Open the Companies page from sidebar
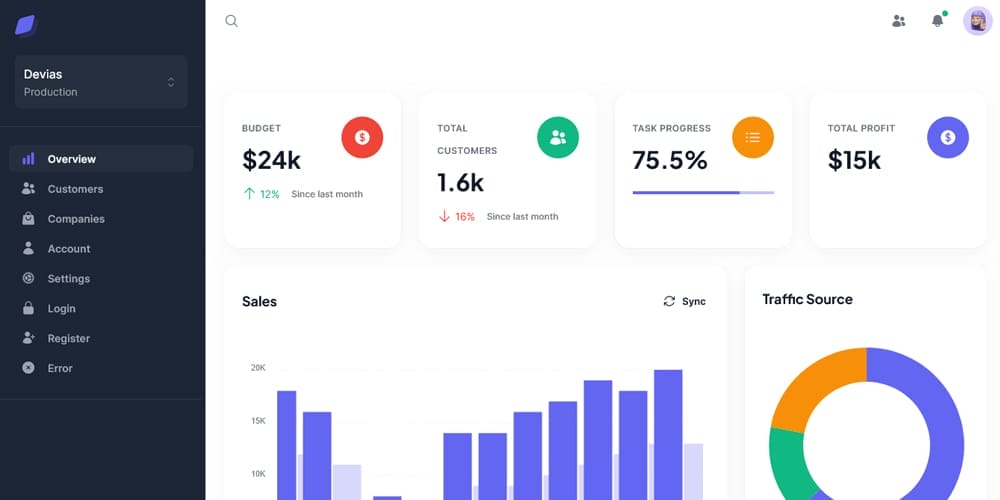Screen dimensions: 1000x500 75,219
